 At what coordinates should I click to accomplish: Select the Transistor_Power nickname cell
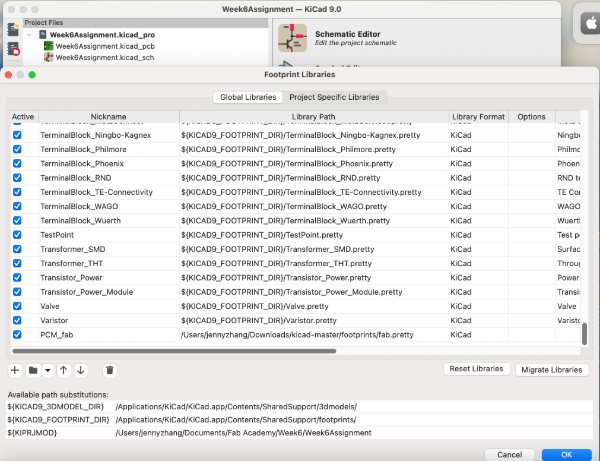[x=109, y=278]
